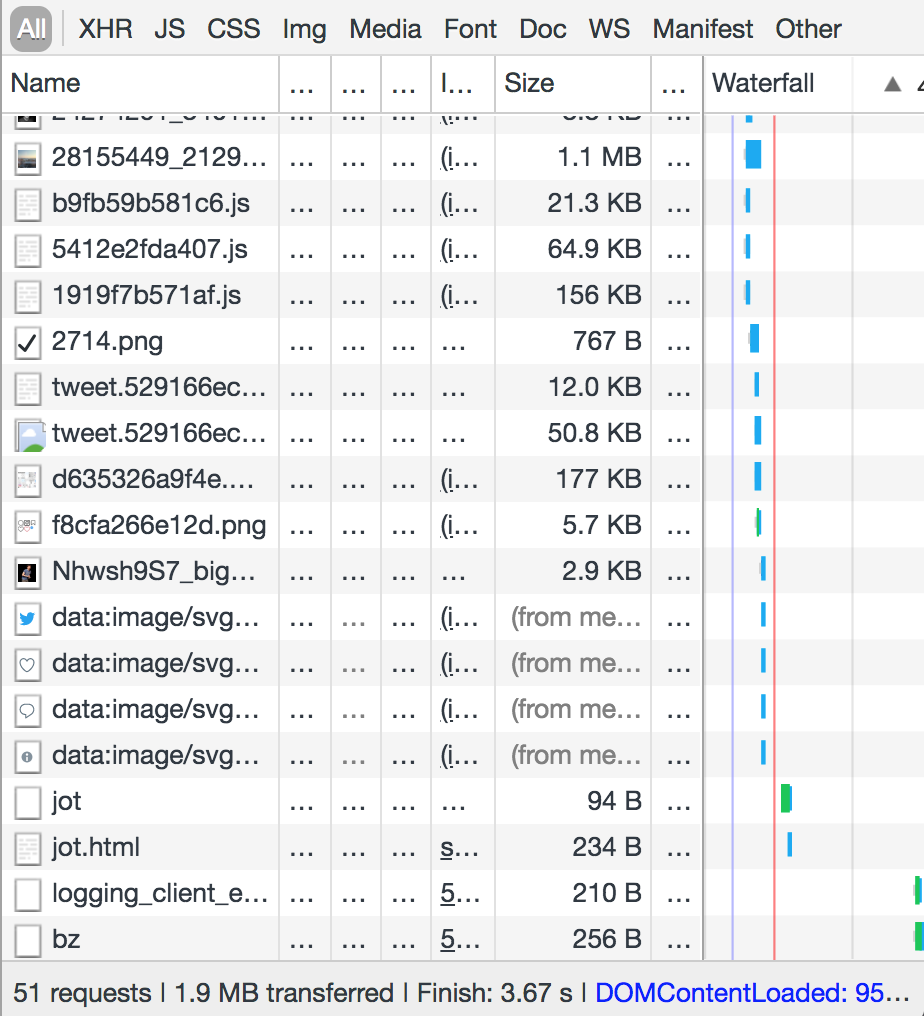Show only Img requests
The height and width of the screenshot is (1016, 924).
tap(305, 30)
